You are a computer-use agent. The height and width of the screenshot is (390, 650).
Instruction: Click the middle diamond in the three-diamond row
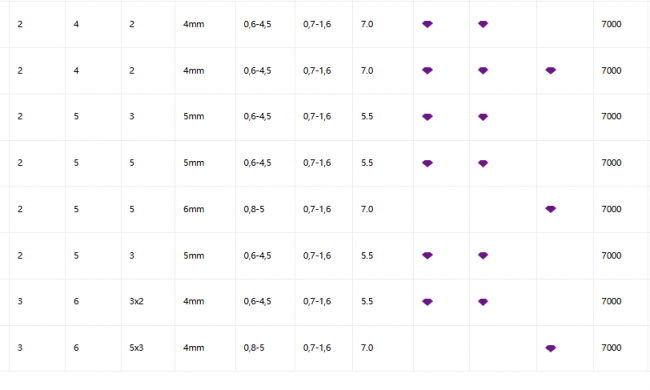click(483, 70)
